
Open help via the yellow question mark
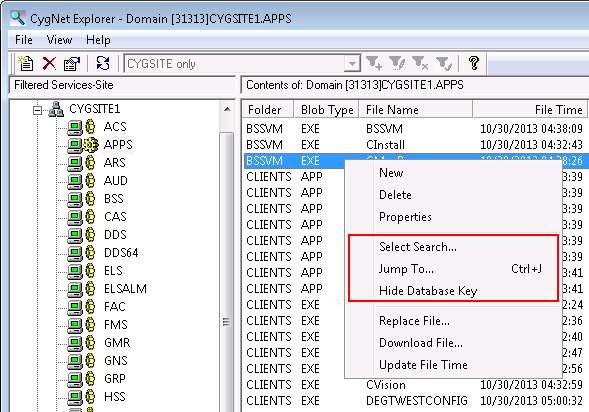pos(474,63)
